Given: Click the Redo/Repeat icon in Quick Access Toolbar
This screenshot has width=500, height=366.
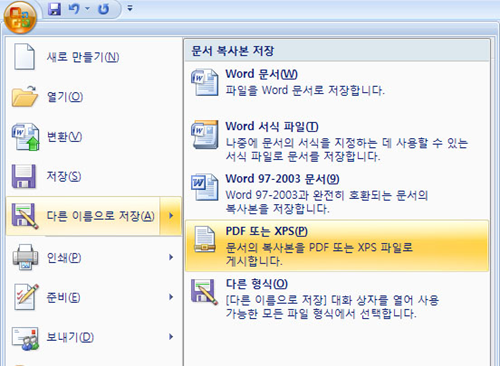Looking at the screenshot, I should (104, 9).
